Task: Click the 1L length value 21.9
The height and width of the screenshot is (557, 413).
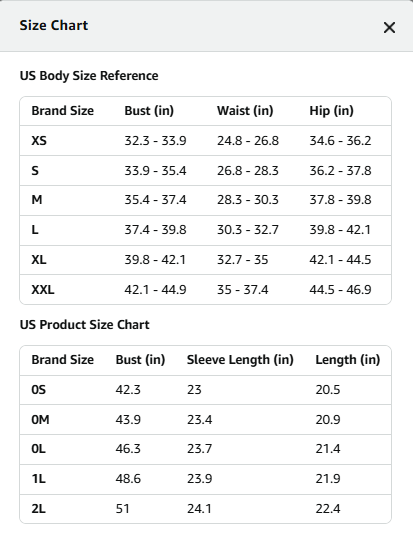Action: point(328,479)
